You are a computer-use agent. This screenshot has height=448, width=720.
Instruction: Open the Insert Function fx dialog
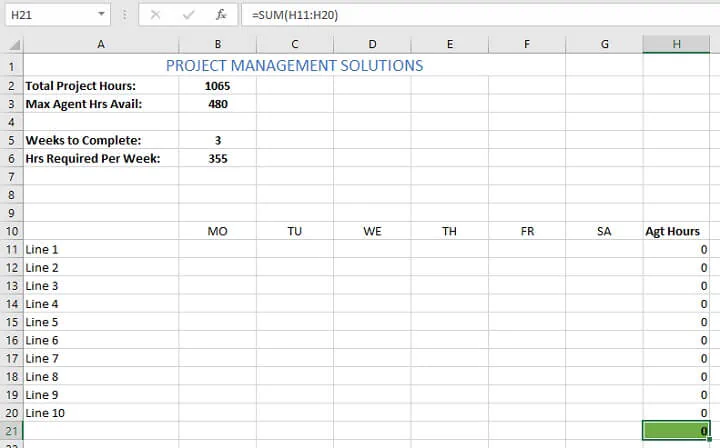pos(221,15)
